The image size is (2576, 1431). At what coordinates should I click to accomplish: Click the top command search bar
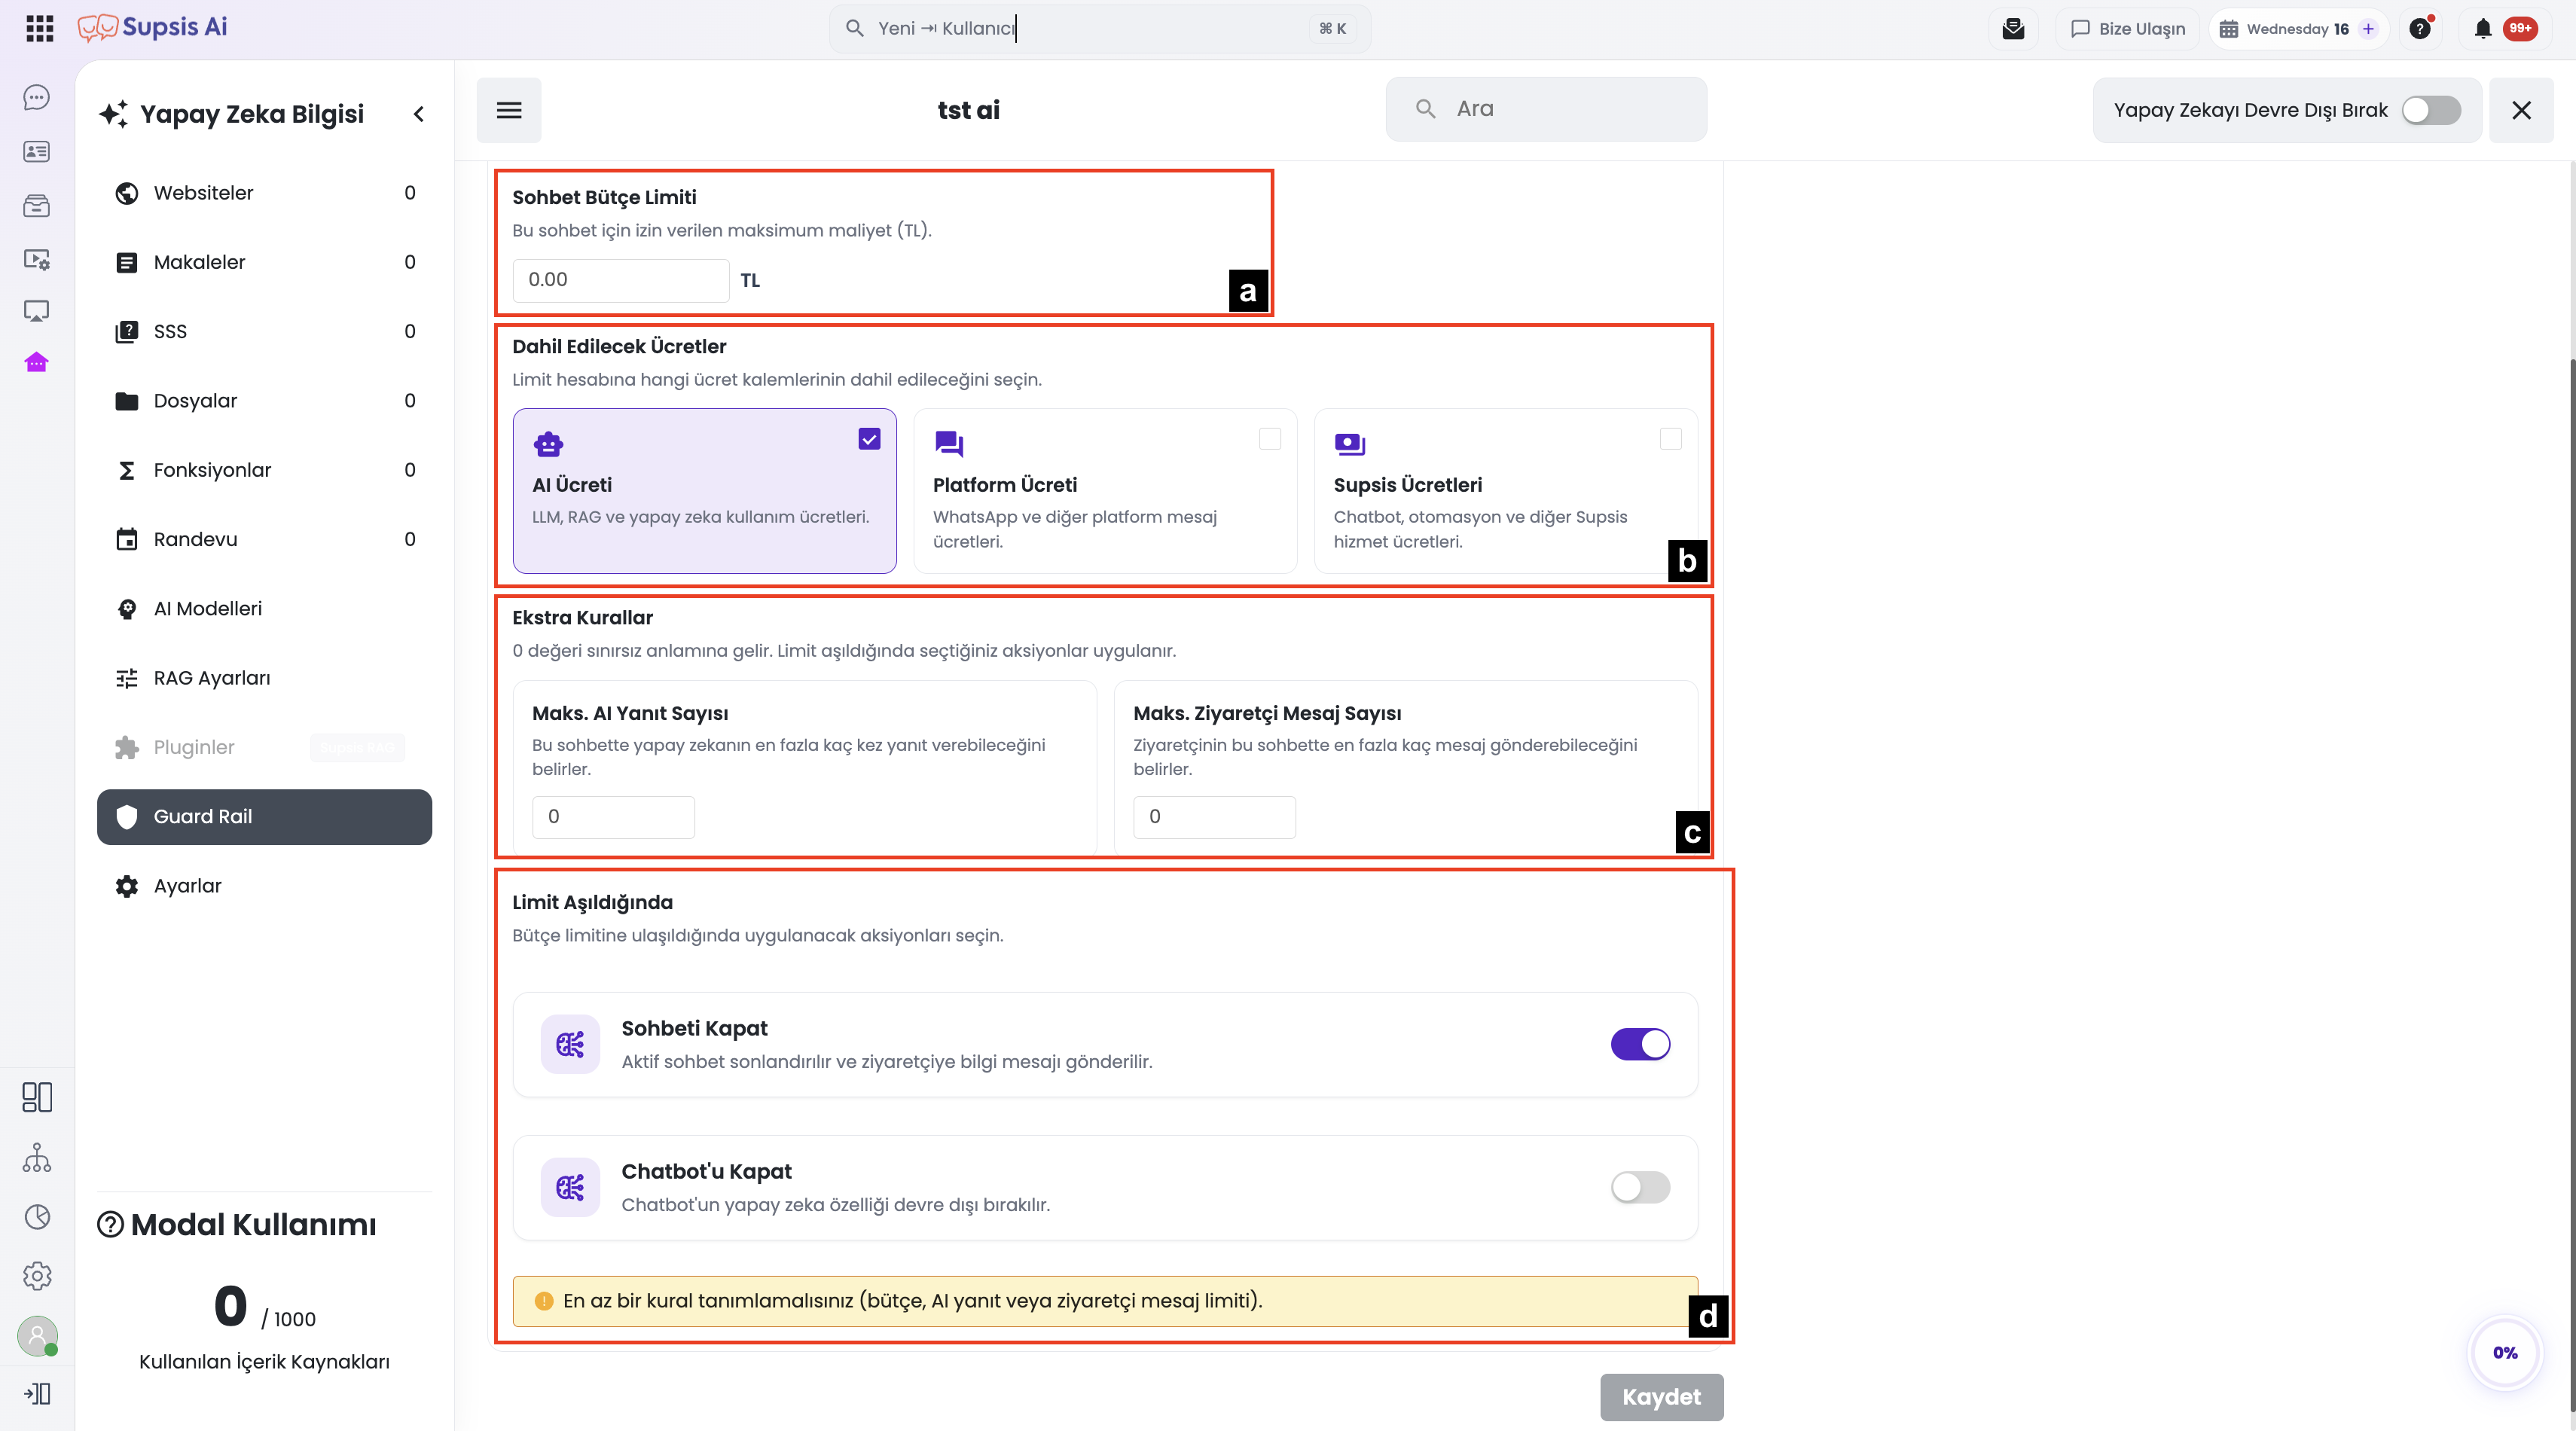(1100, 28)
